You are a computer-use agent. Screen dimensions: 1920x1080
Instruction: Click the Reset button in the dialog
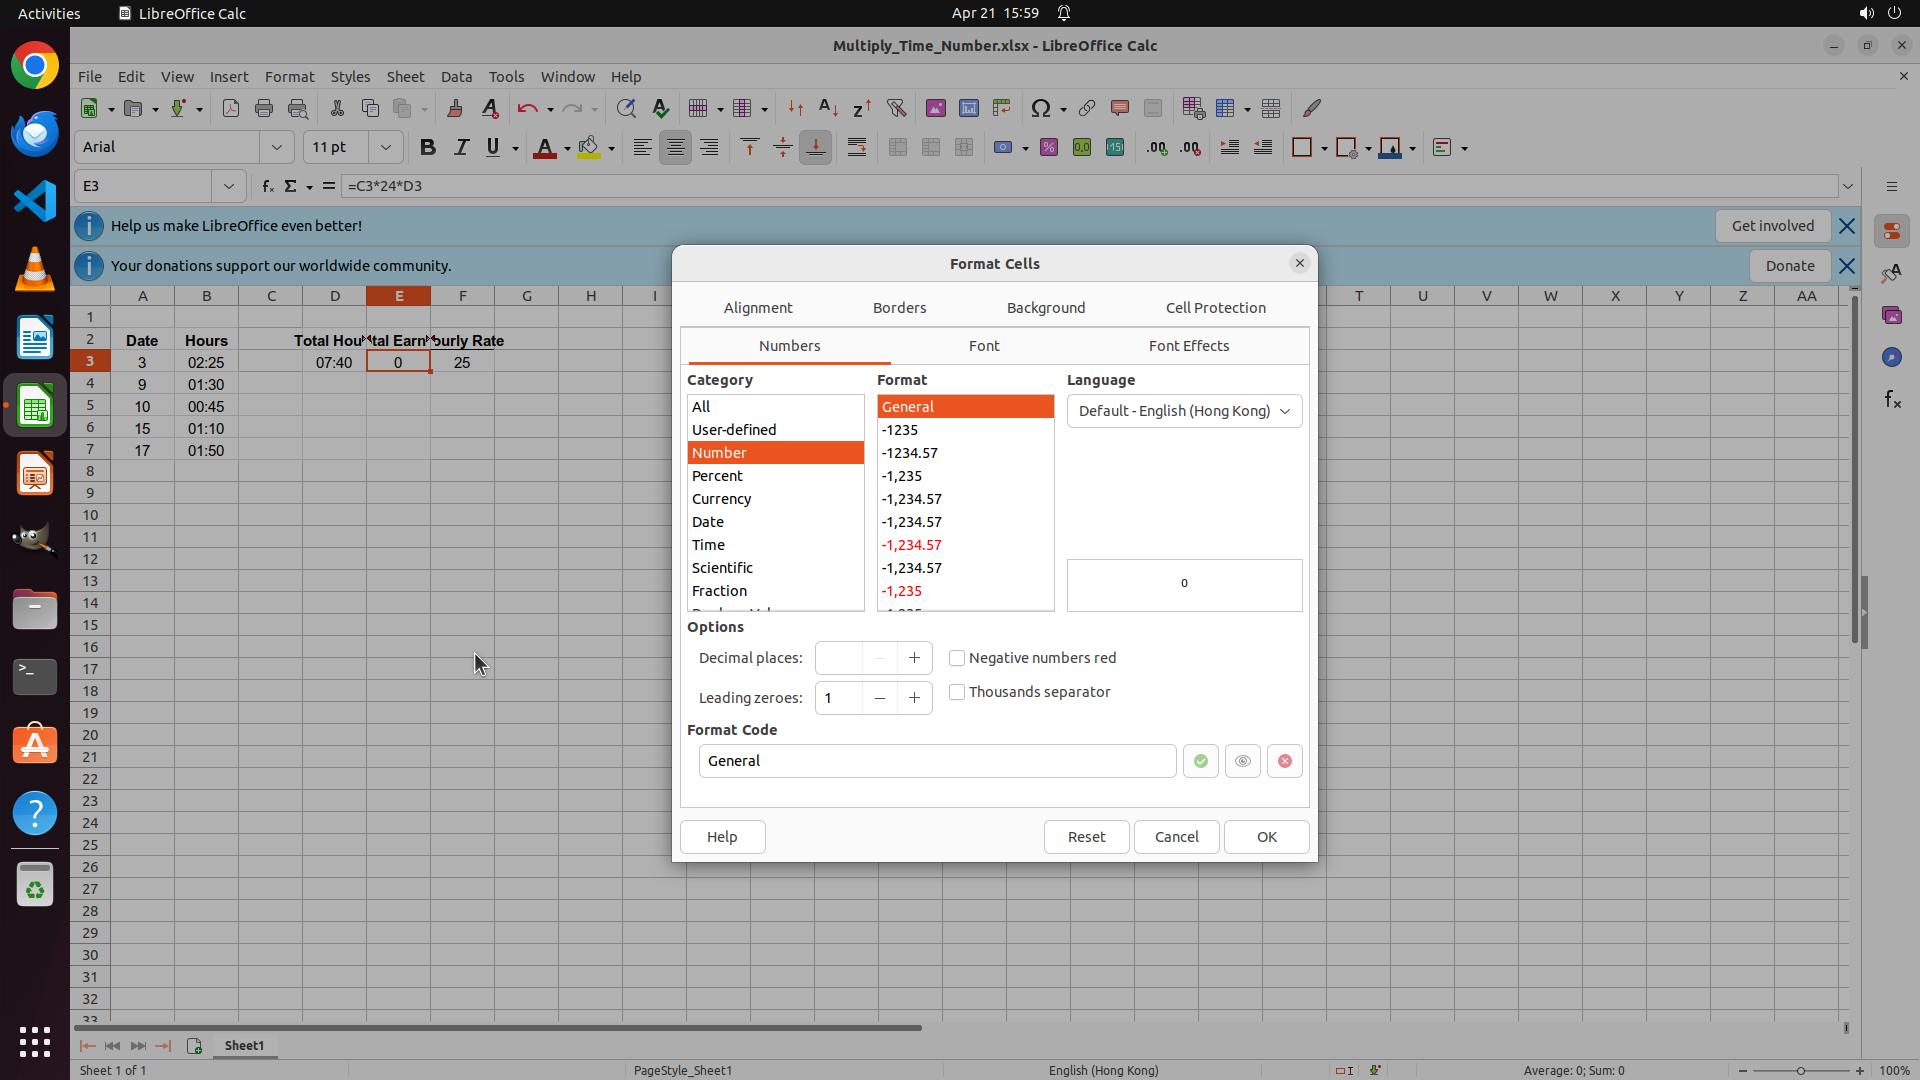point(1086,837)
